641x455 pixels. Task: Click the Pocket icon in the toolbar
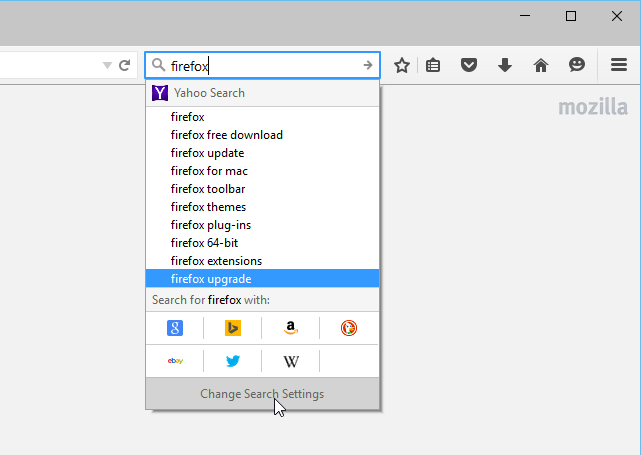[x=469, y=65]
